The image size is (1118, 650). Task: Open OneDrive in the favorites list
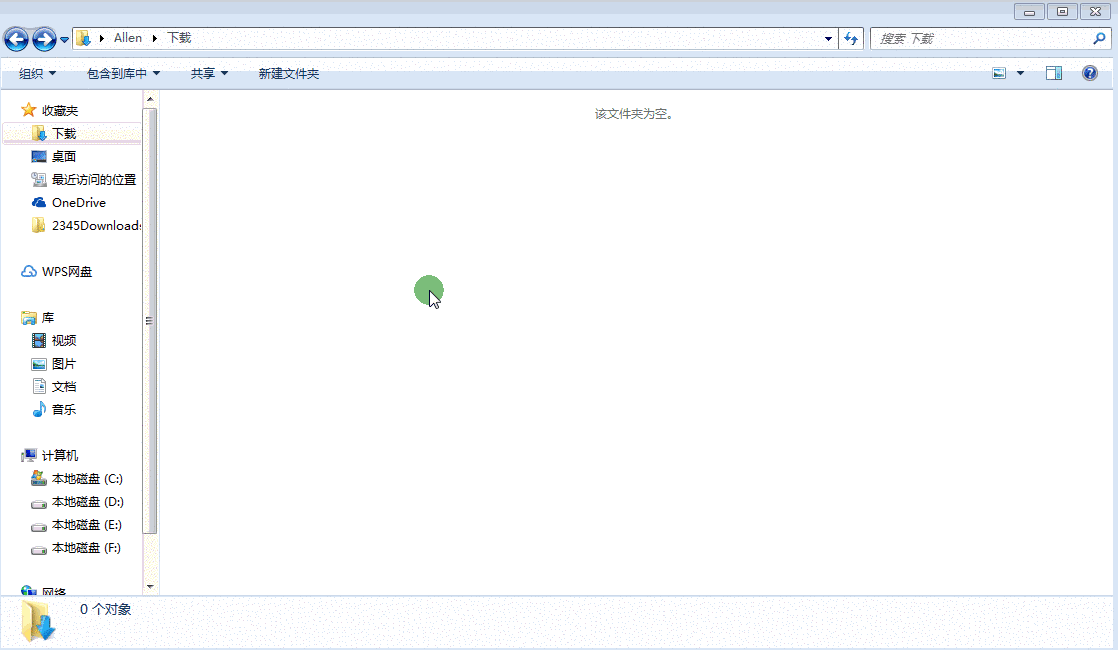point(78,202)
